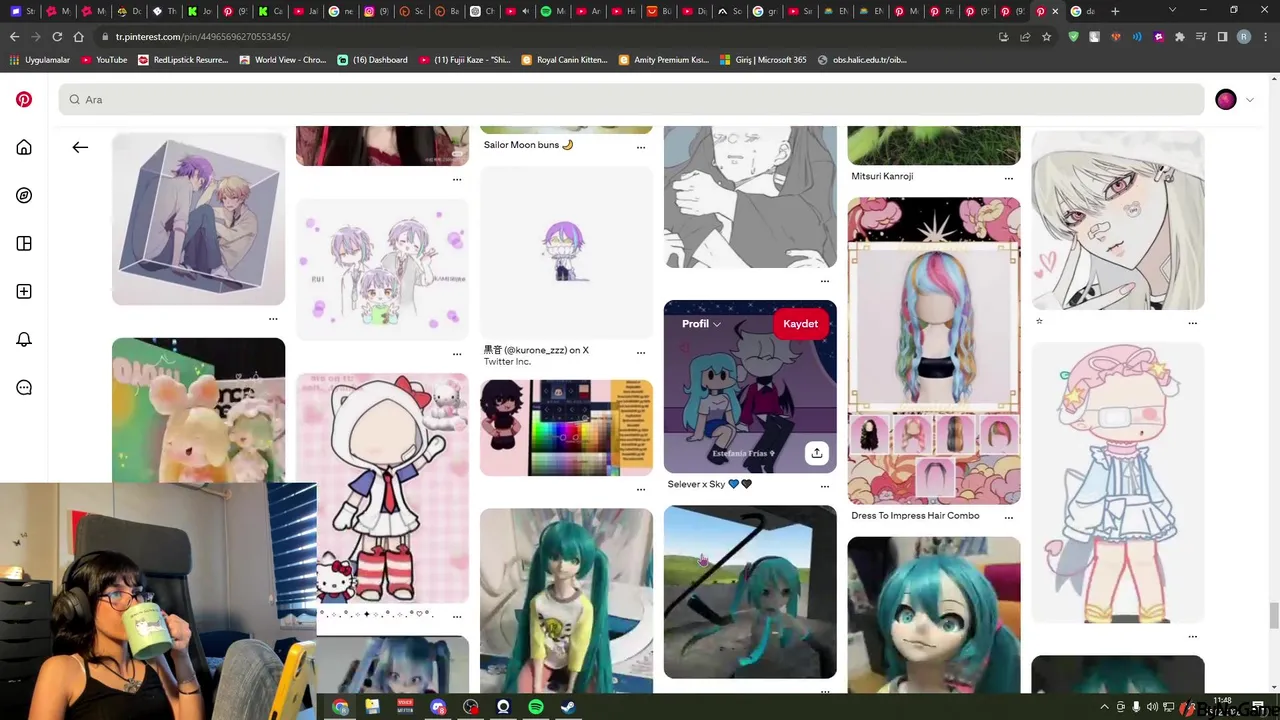Click Chrome's back navigation arrow
This screenshot has height=720, width=1280.
pos(14,37)
